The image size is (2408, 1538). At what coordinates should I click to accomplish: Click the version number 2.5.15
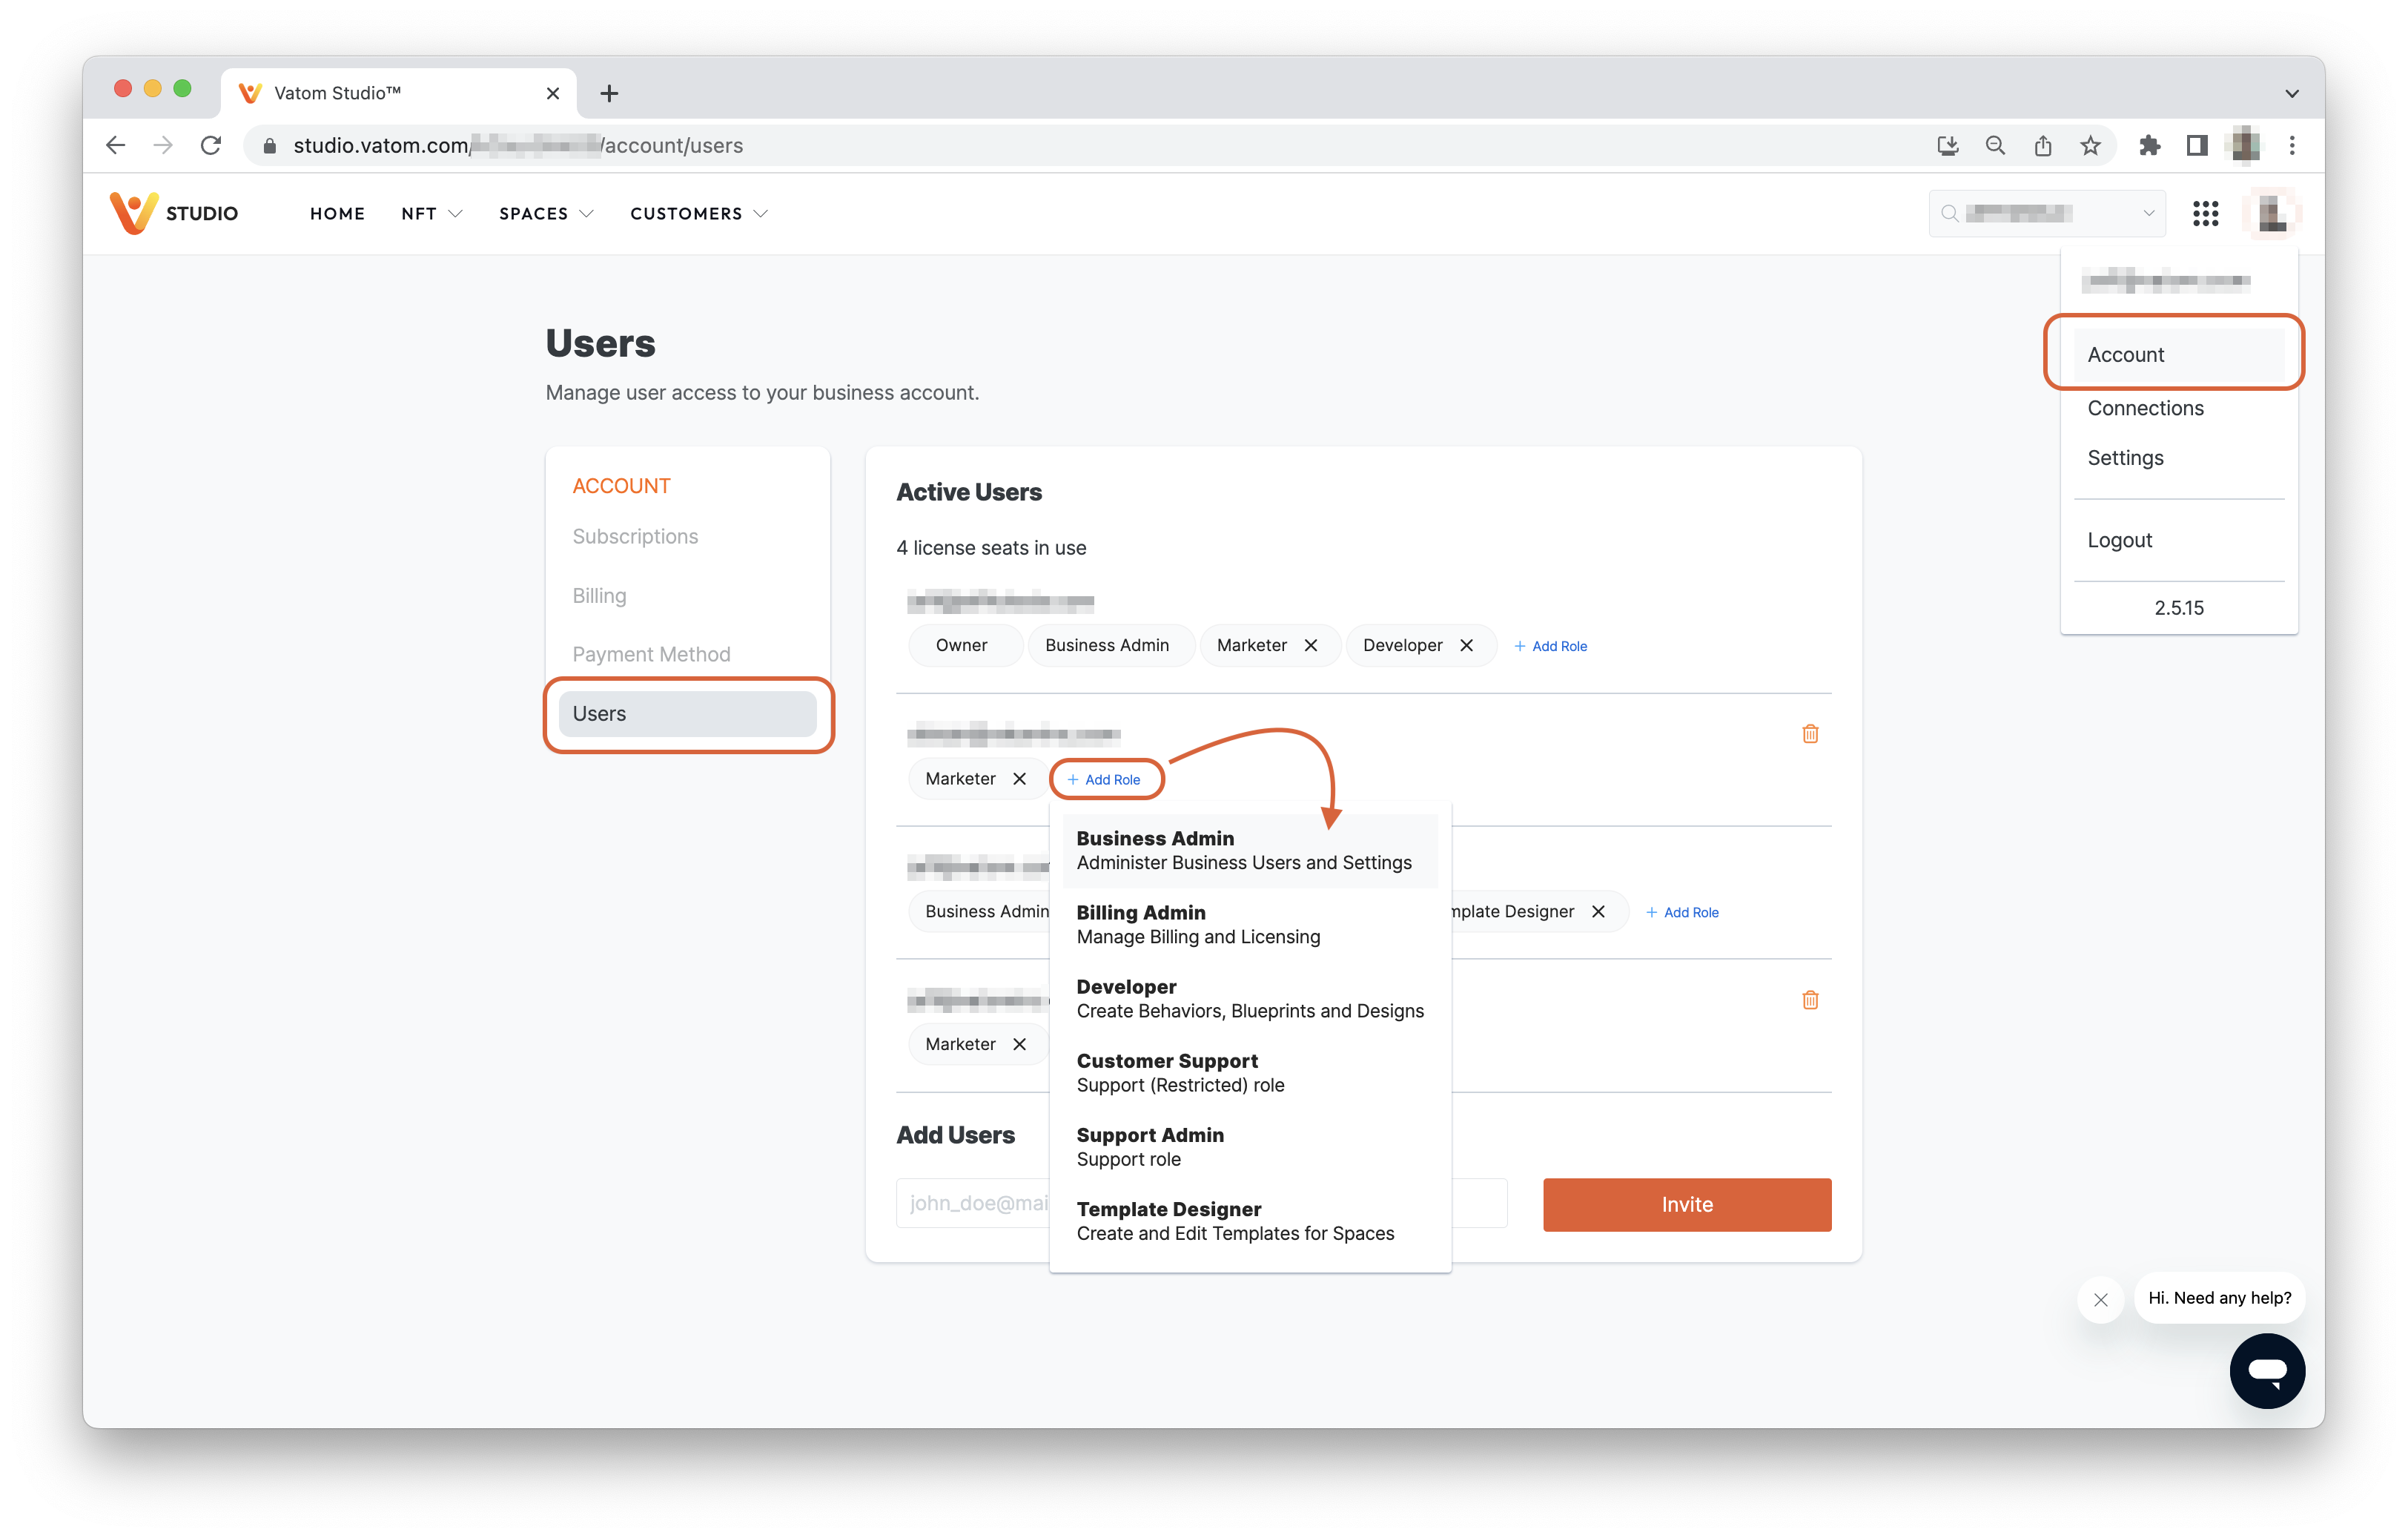coord(2179,608)
